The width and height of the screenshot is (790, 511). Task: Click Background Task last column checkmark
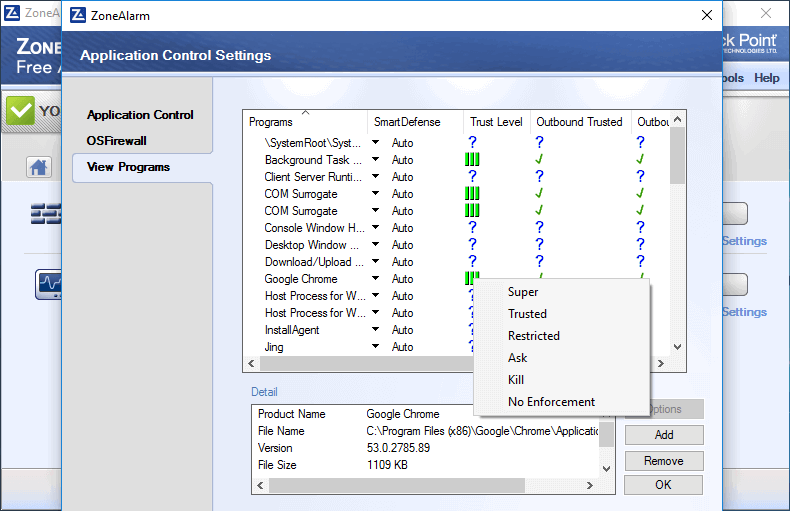[x=640, y=160]
